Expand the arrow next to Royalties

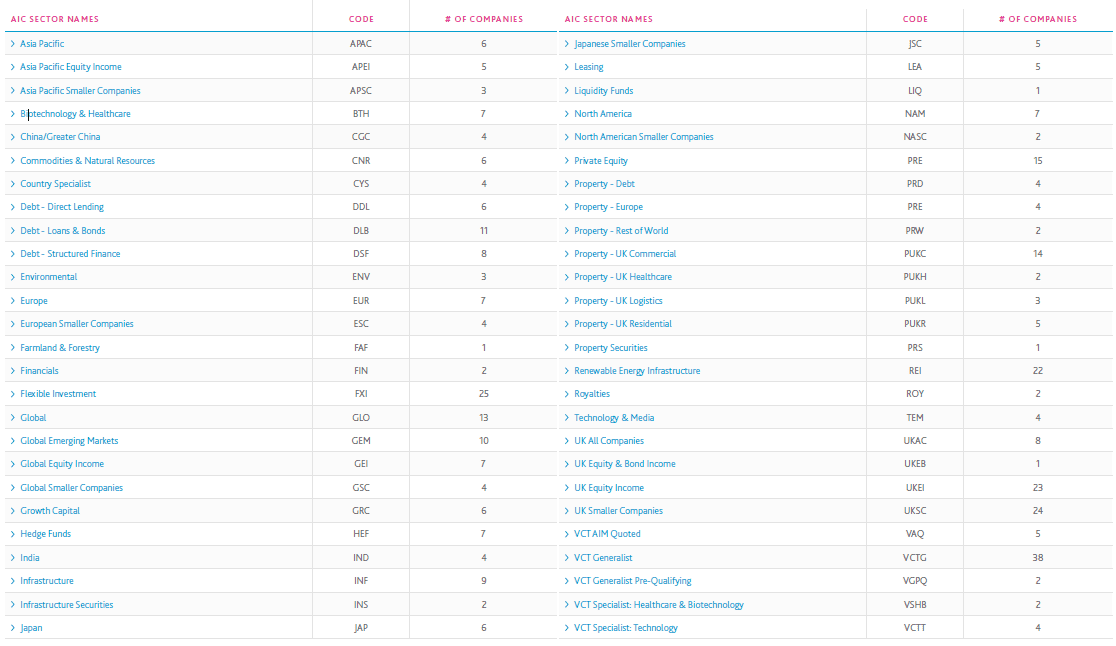[x=566, y=394]
